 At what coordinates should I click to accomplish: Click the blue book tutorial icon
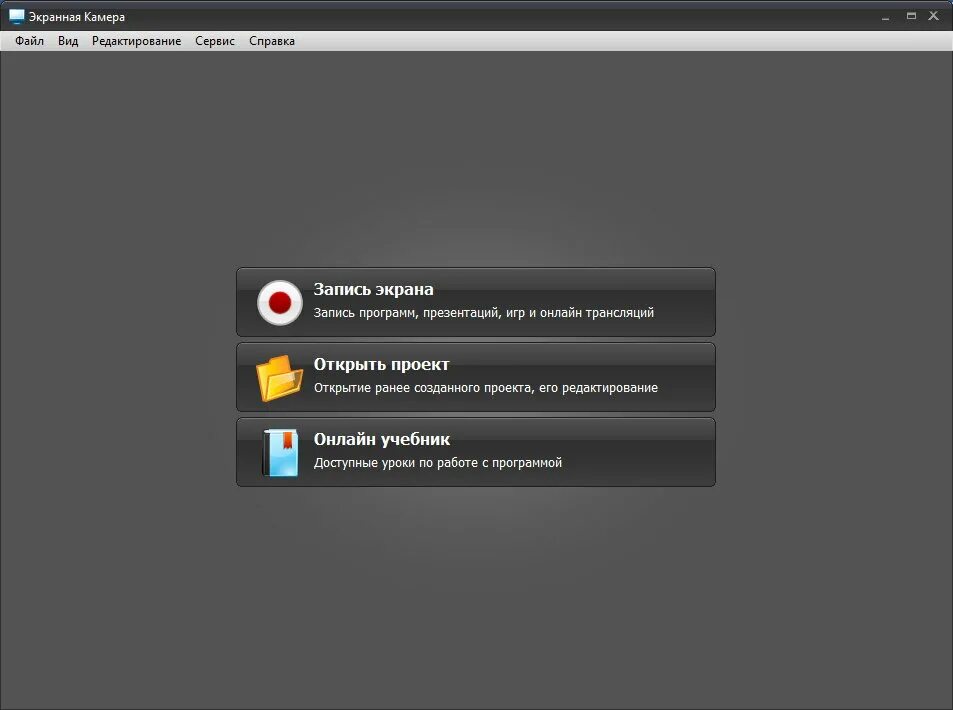coord(280,452)
